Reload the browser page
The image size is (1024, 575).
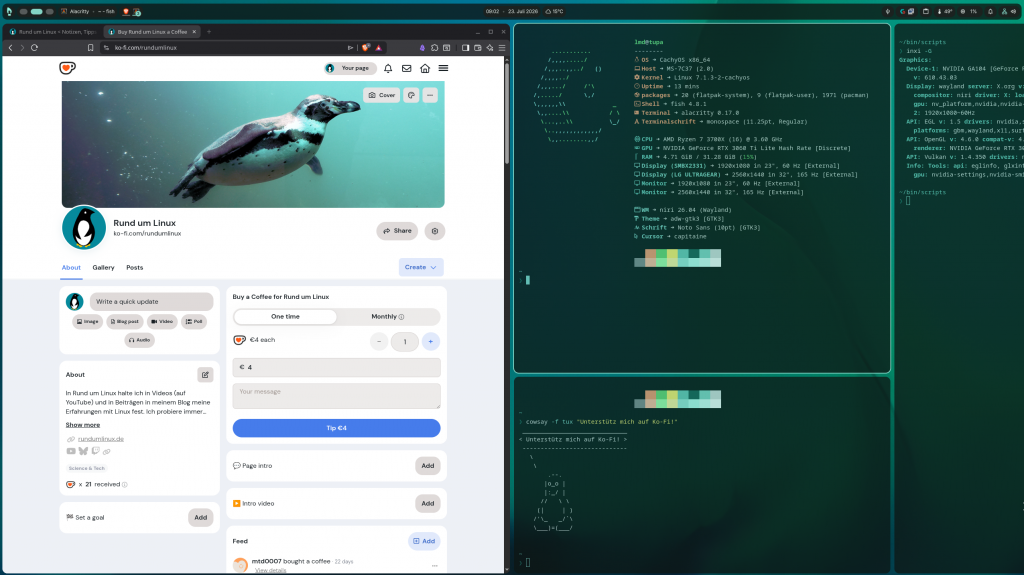coord(35,48)
